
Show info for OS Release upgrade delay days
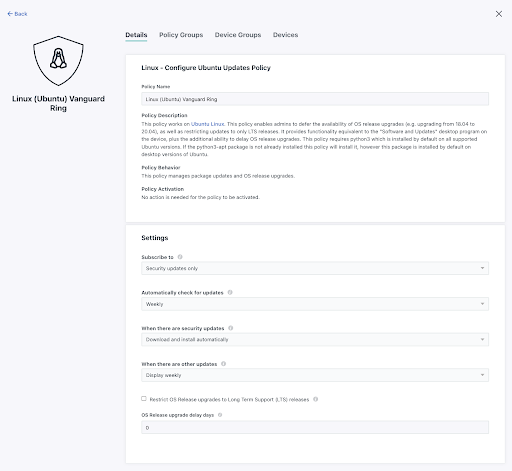click(220, 415)
